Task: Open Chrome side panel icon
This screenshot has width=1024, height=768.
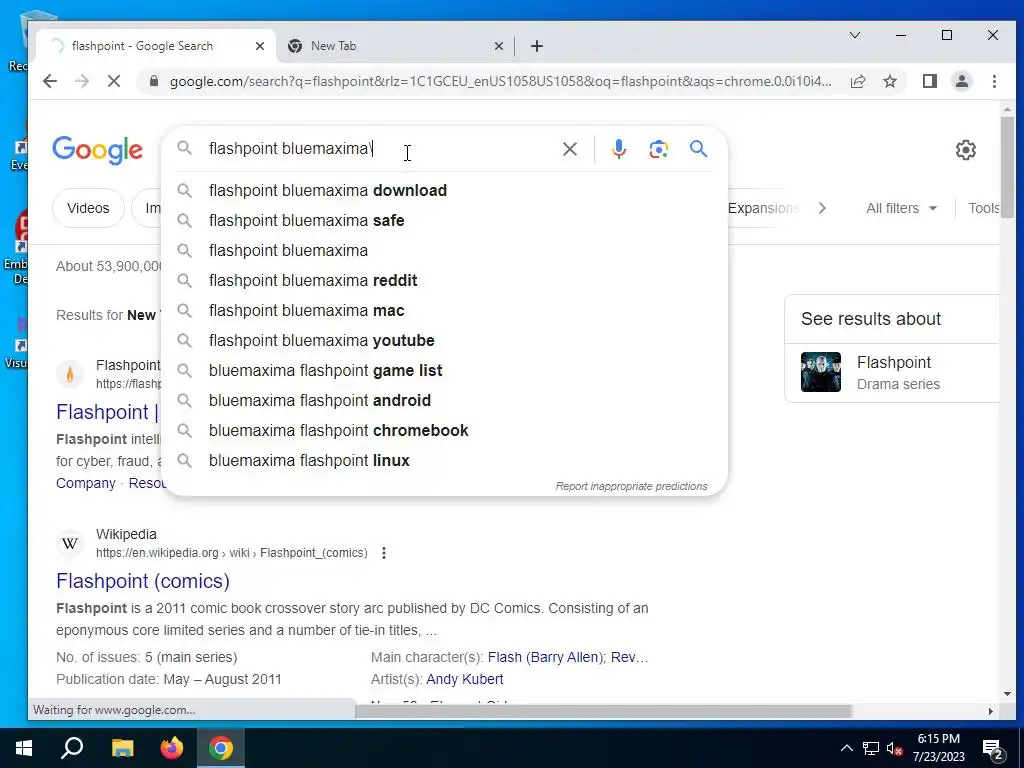Action: [929, 81]
